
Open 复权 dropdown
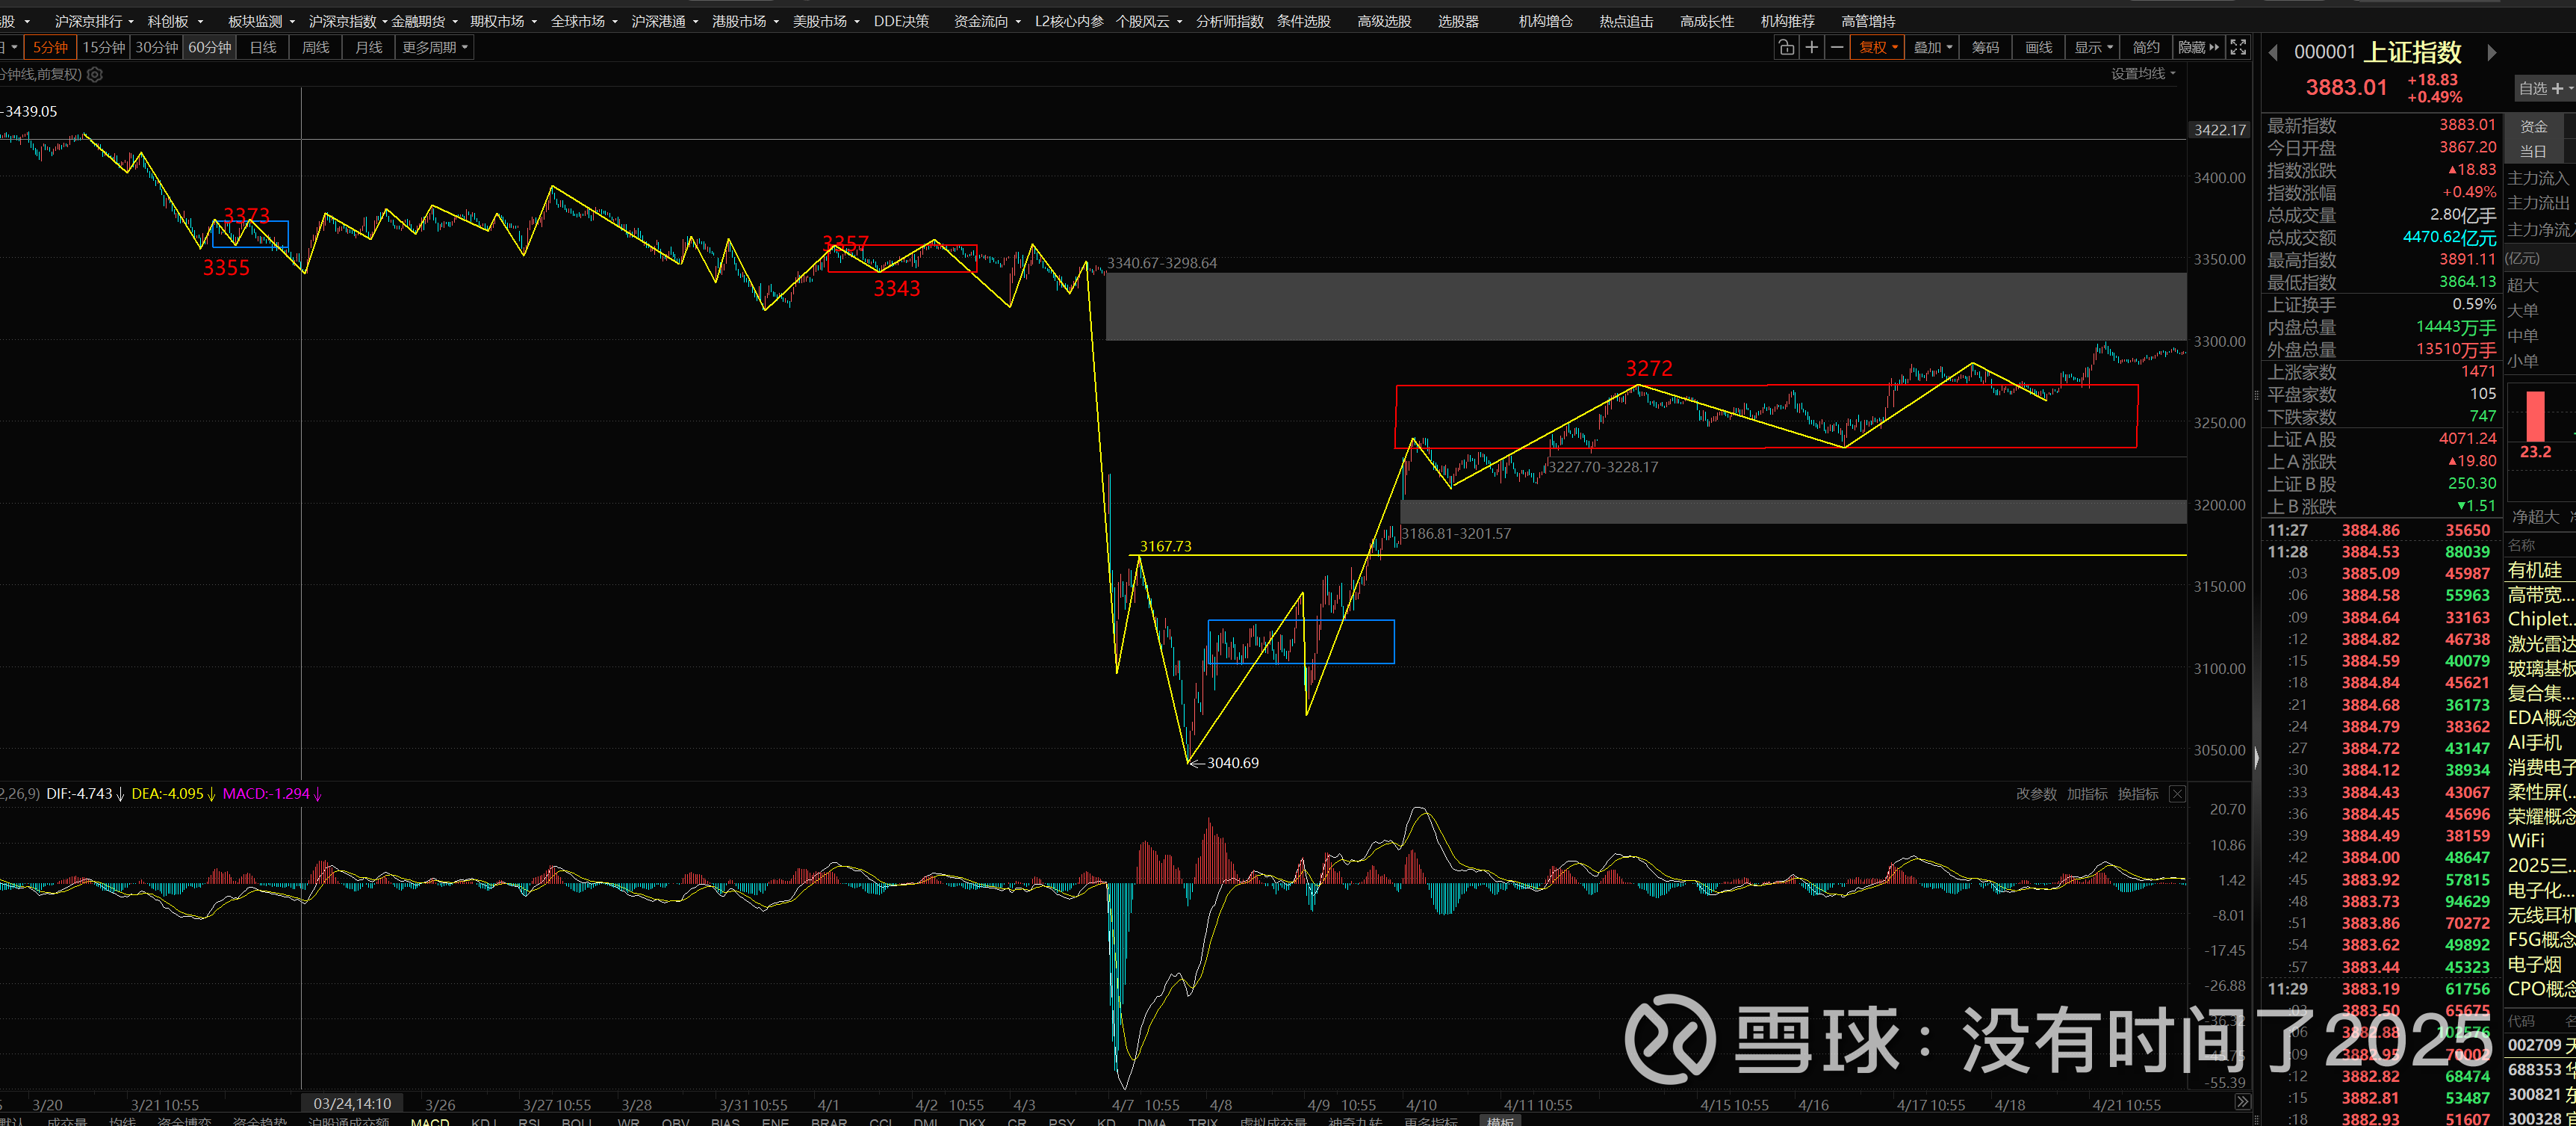click(1877, 47)
